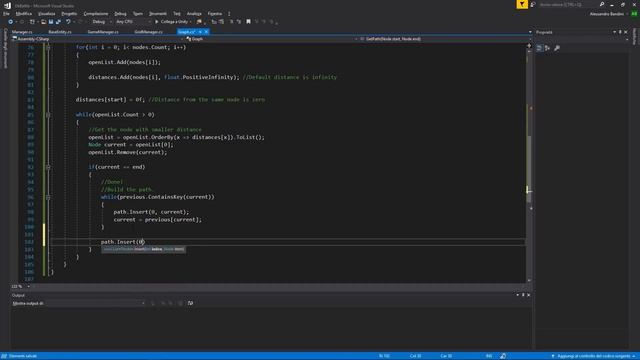Open the Strumenti menu
This screenshot has height=360, width=640.
click(x=158, y=13)
